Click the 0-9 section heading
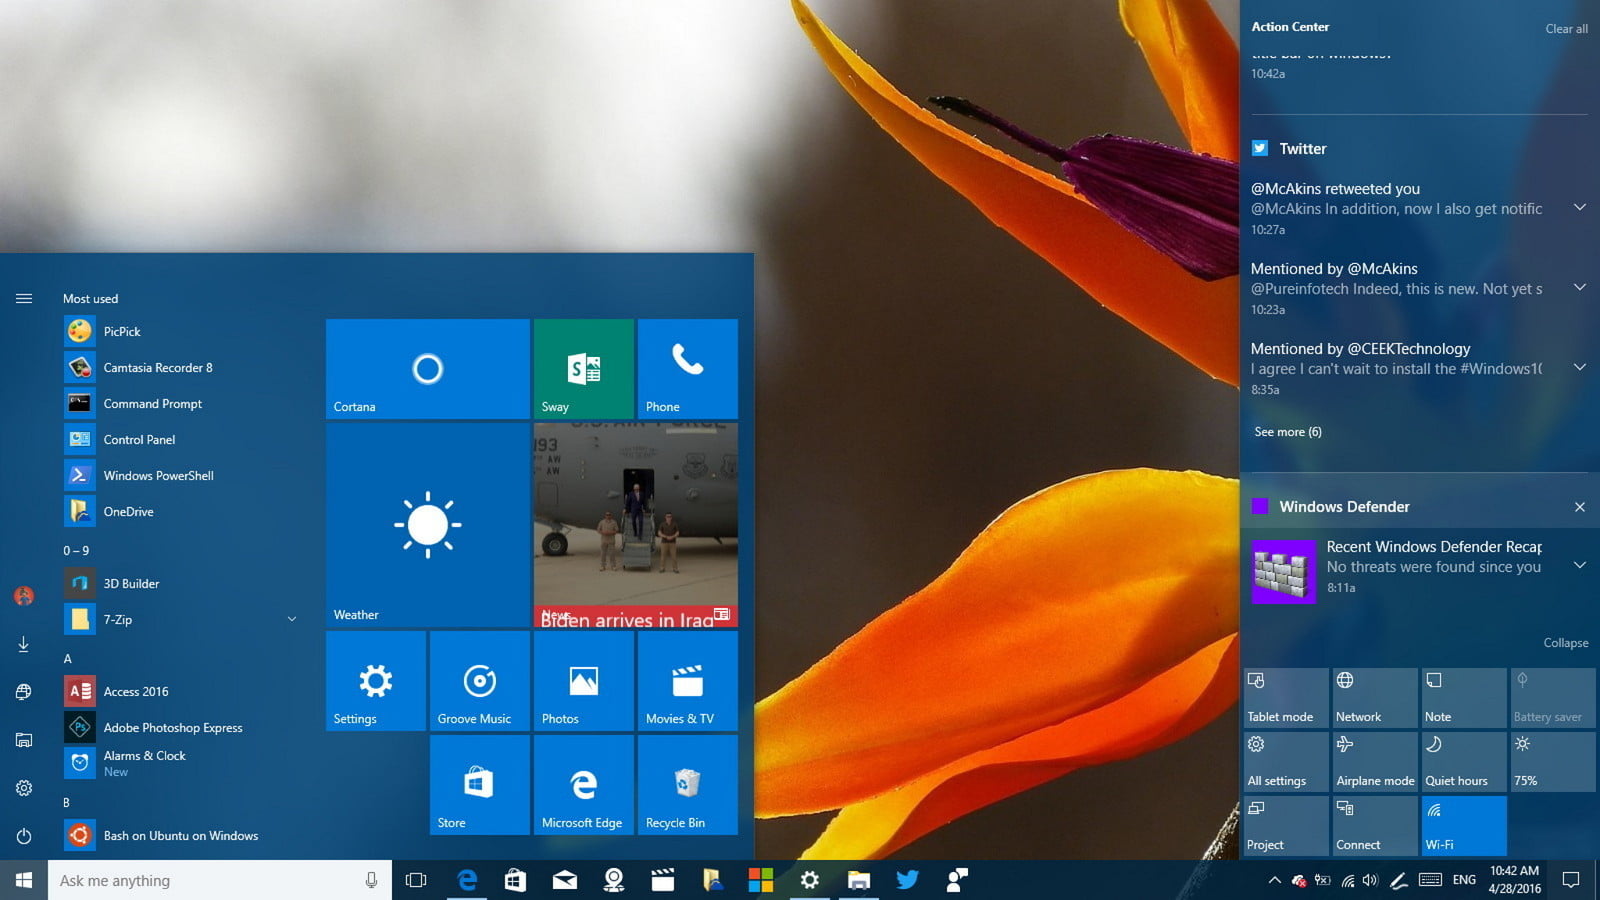The width and height of the screenshot is (1600, 900). pos(75,550)
